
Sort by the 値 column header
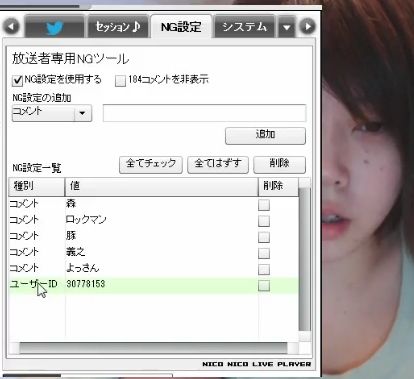point(162,186)
